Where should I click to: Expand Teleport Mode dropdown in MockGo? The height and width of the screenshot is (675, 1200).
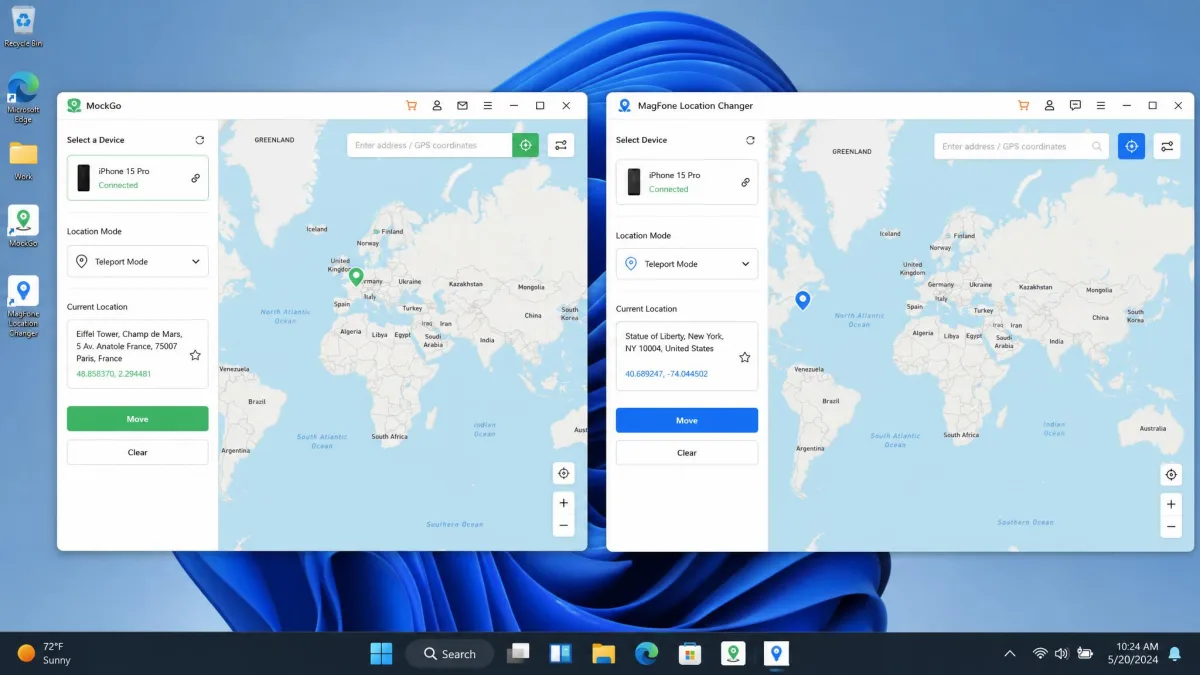138,262
